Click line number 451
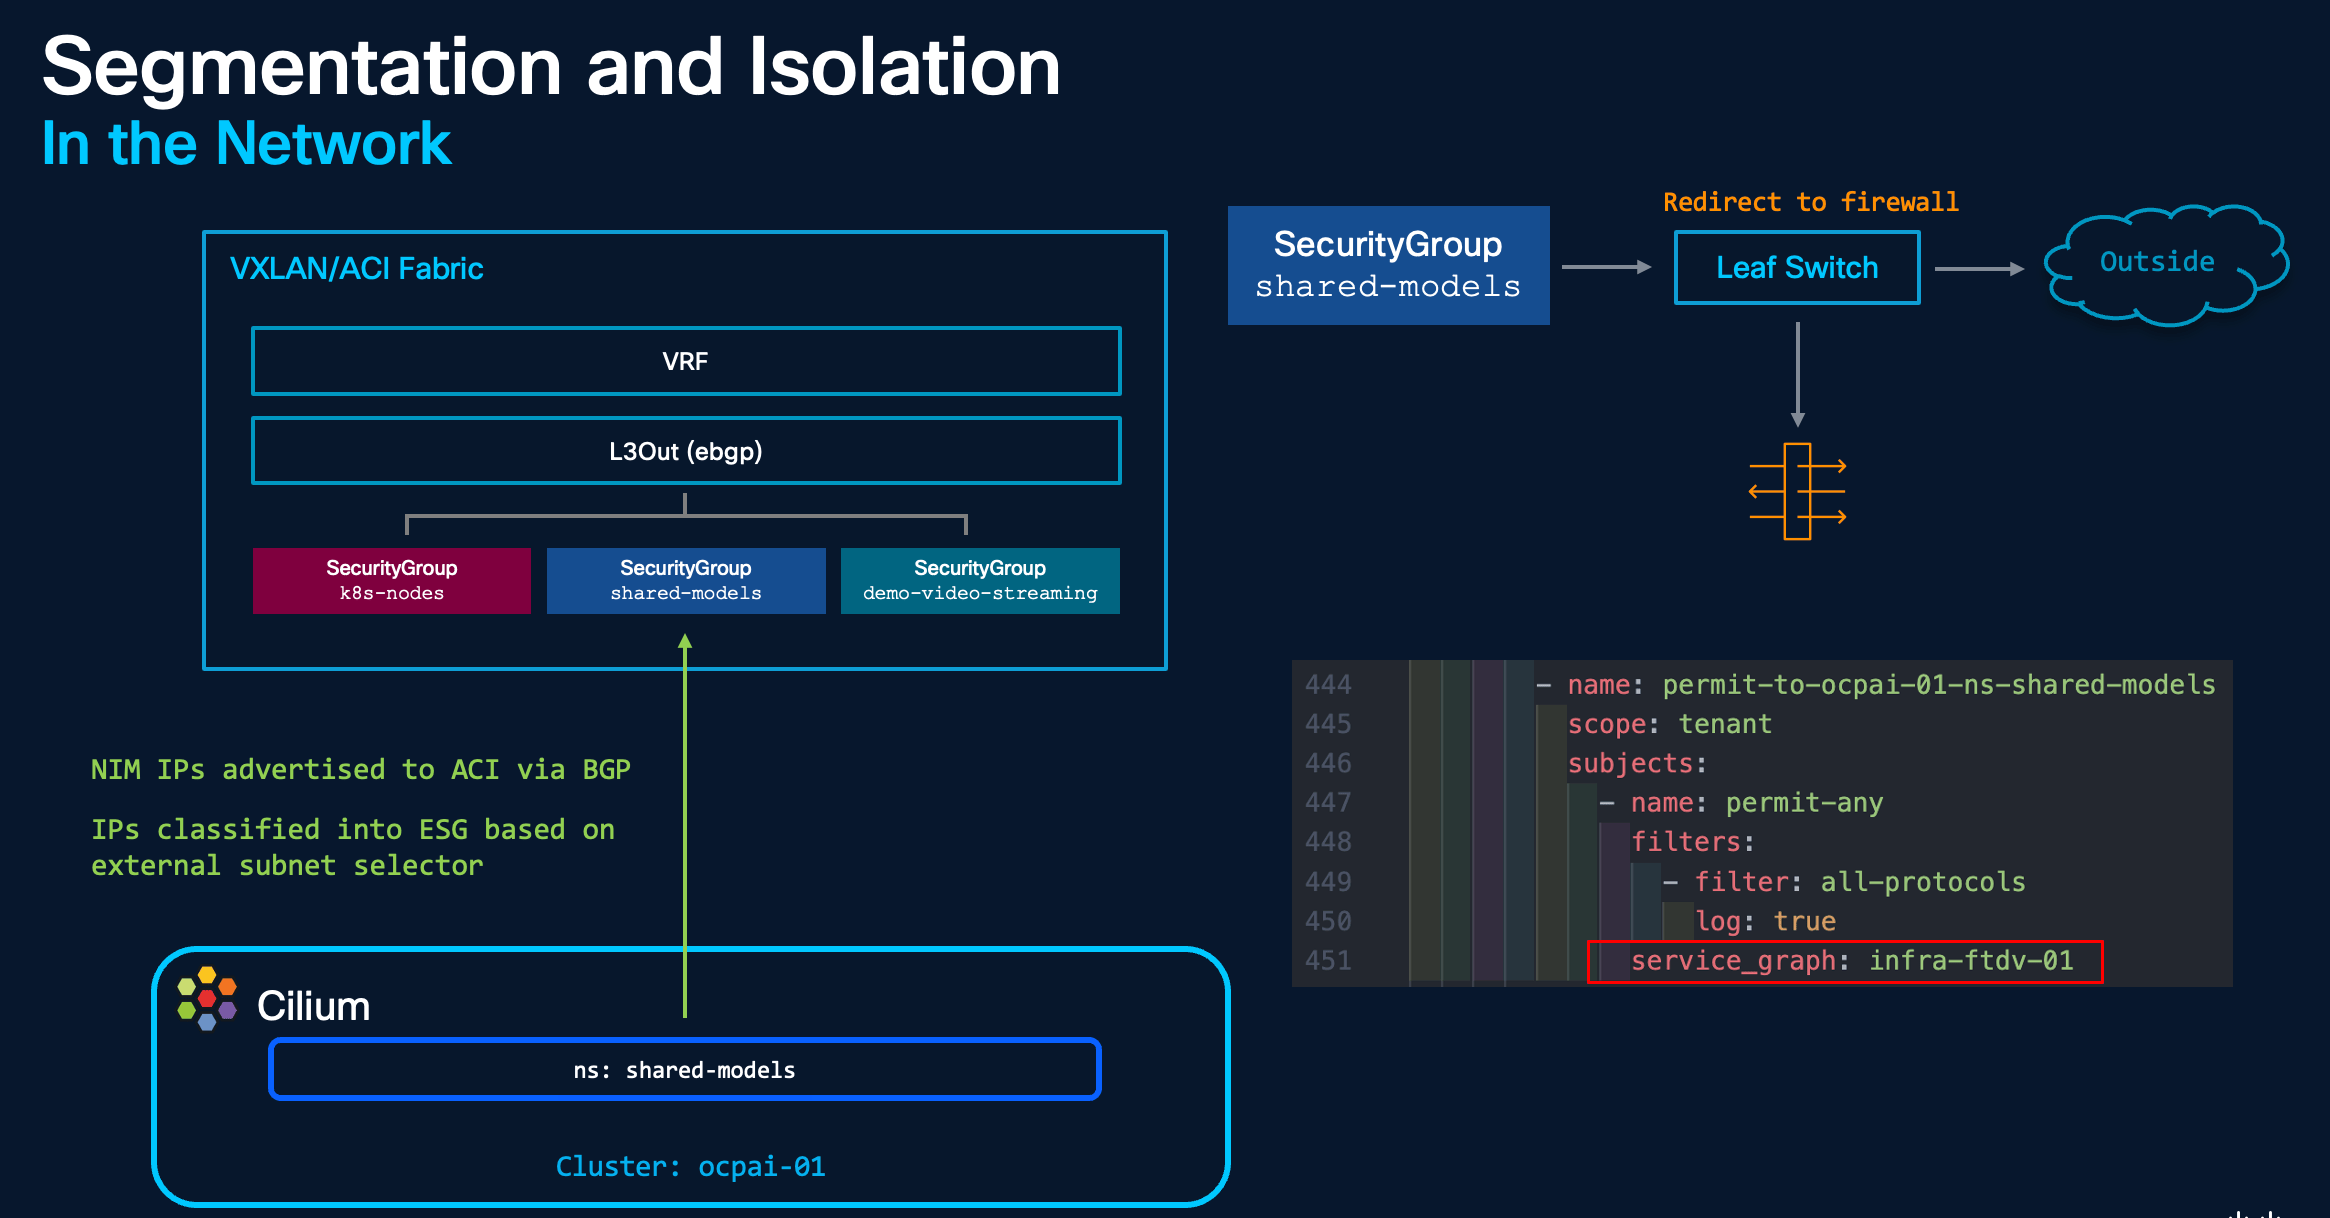Image resolution: width=2330 pixels, height=1218 pixels. tap(1328, 961)
